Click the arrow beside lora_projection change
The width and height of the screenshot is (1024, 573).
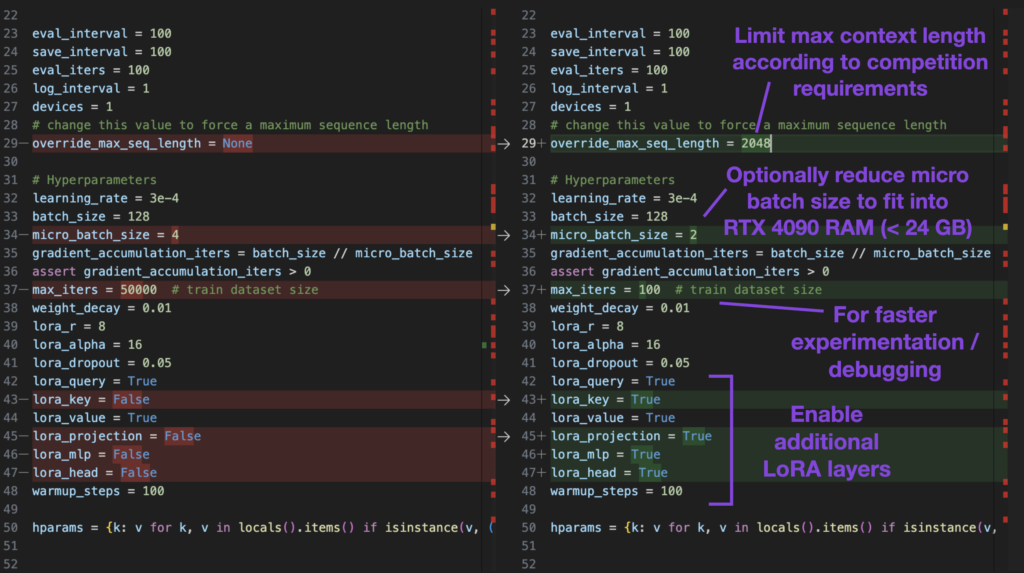pos(506,436)
